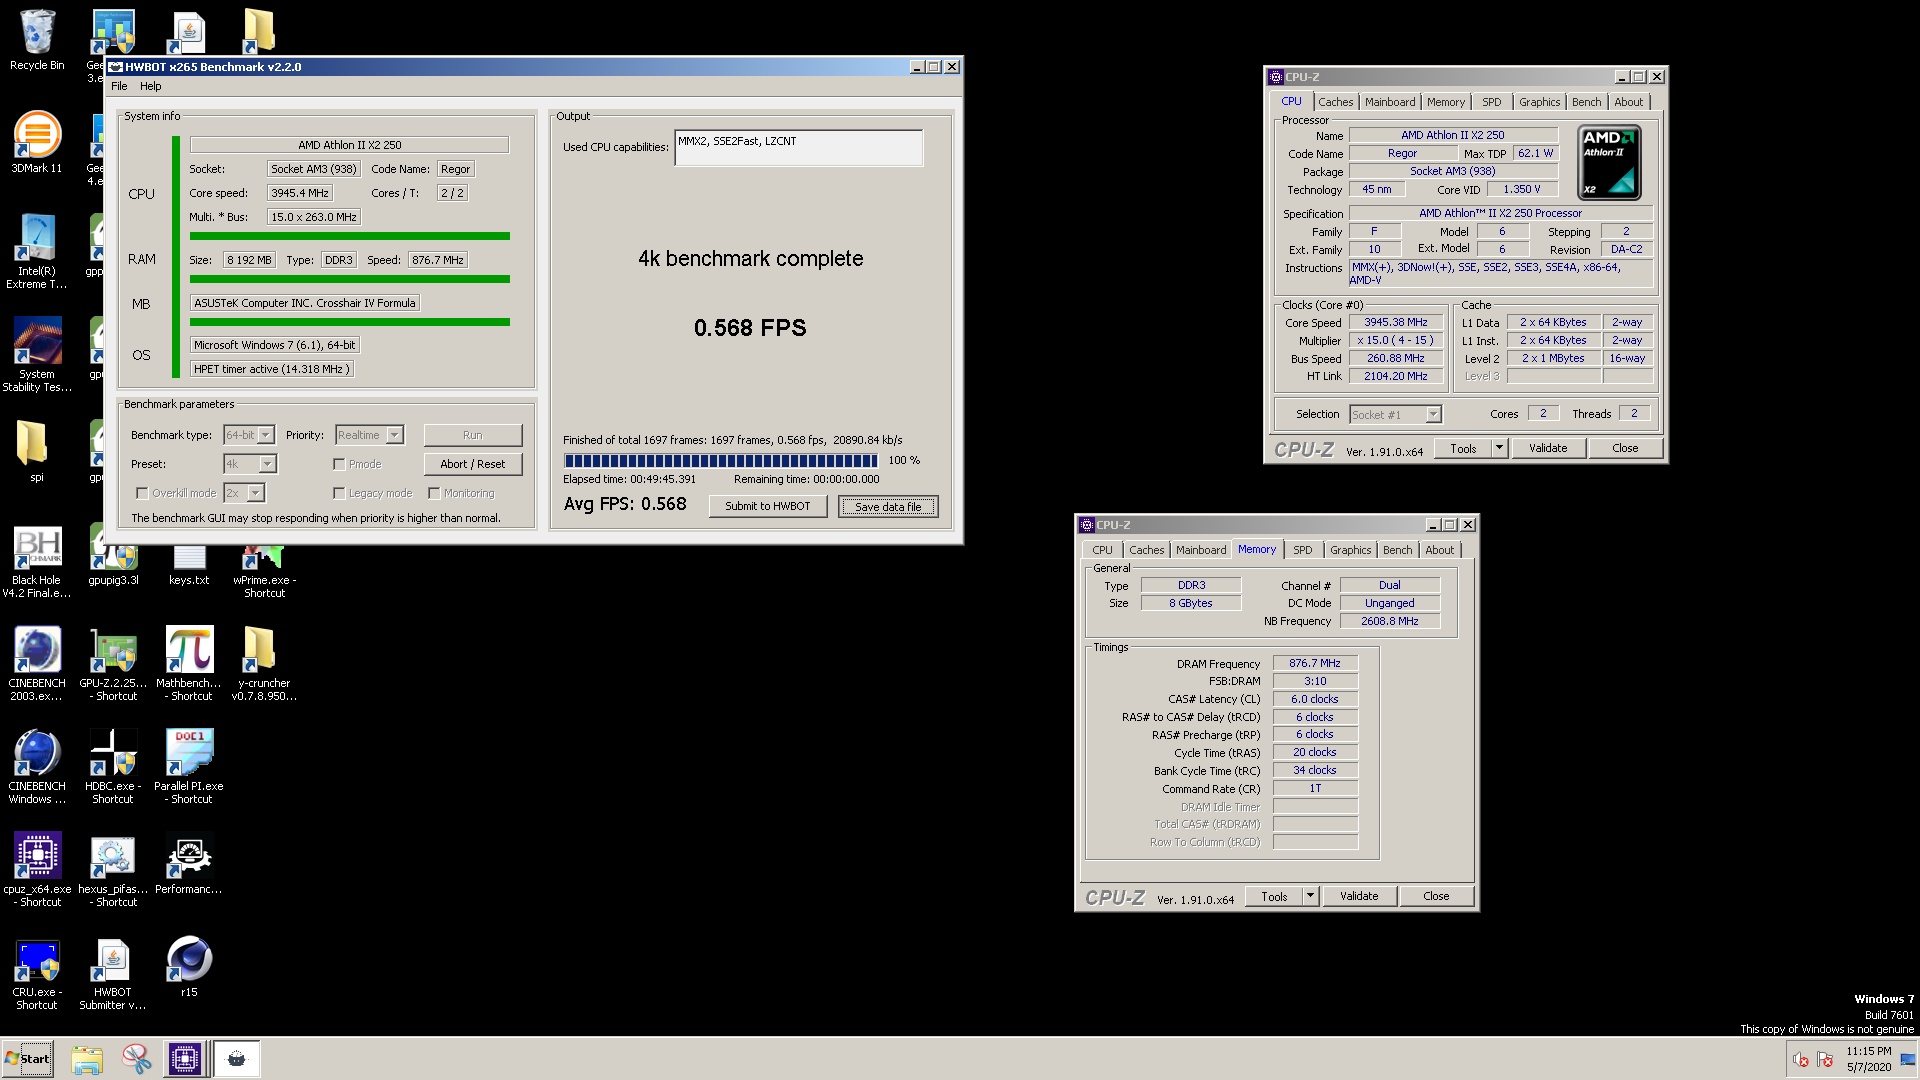Click Save data file button
Screen dimensions: 1920x1080
[888, 506]
